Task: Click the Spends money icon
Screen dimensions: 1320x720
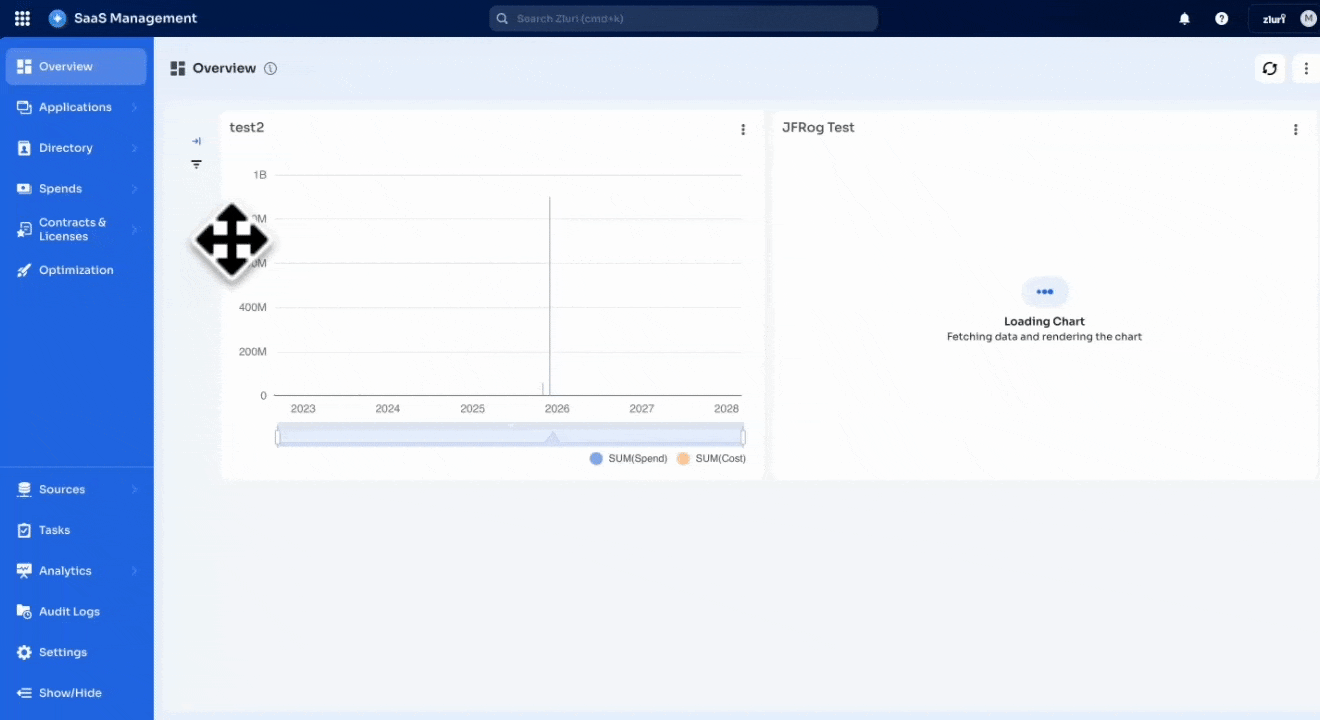Action: point(24,188)
